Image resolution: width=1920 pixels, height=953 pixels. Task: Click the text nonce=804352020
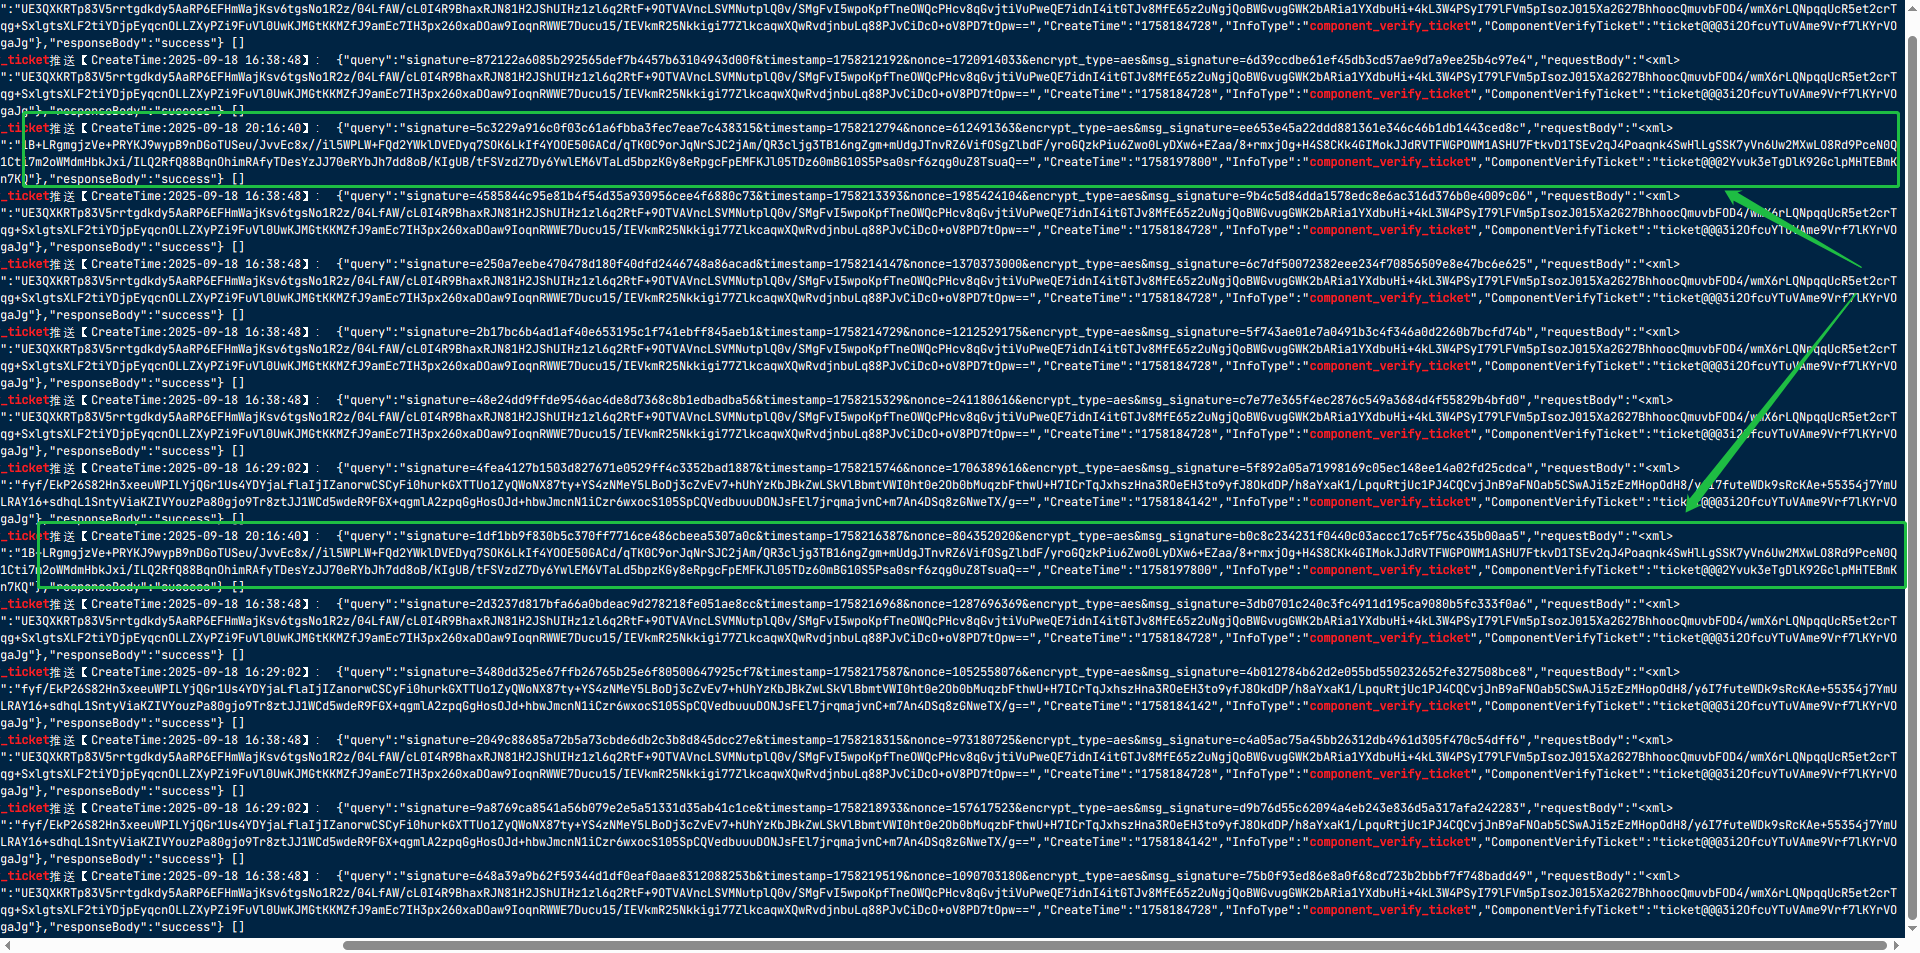[965, 536]
